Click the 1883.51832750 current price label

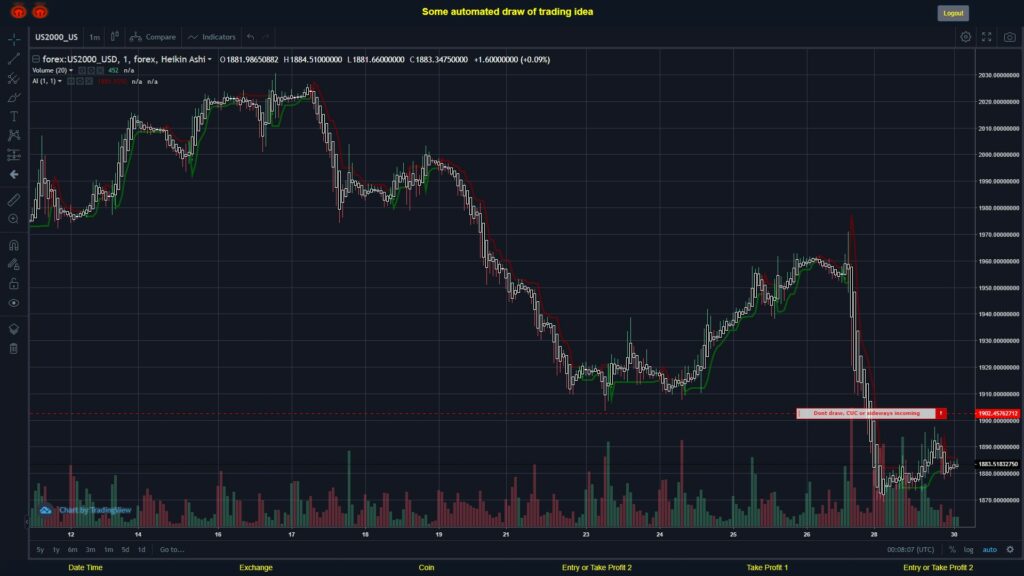(x=997, y=464)
